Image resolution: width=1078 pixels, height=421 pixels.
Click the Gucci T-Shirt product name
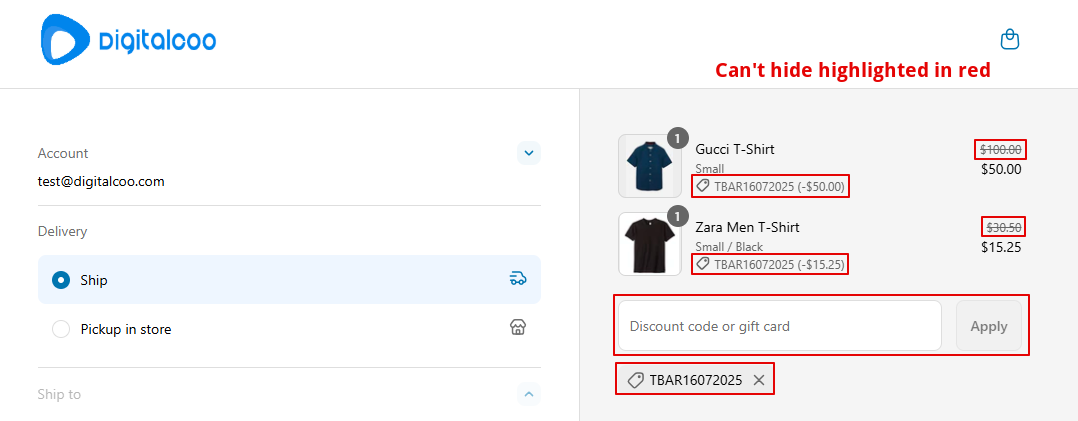(735, 149)
